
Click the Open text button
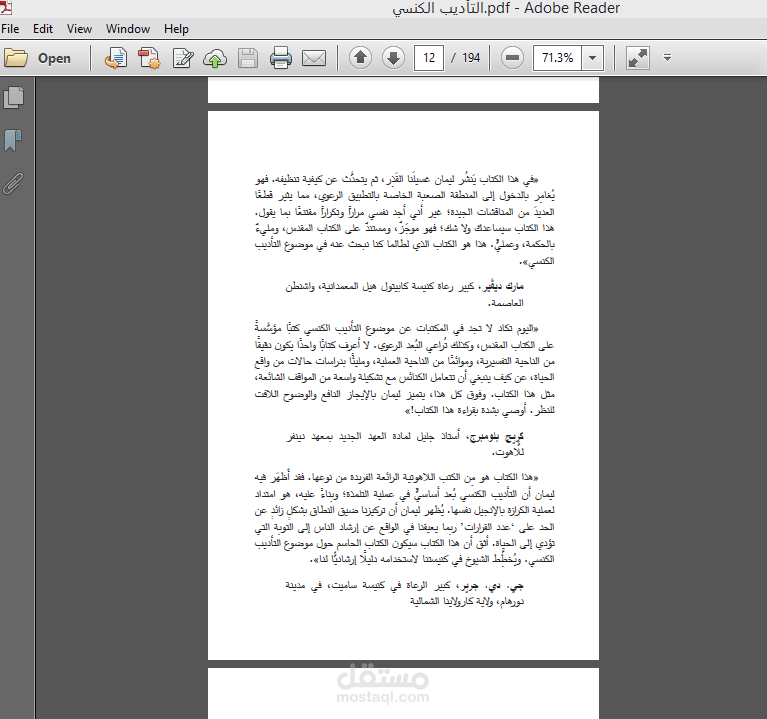[54, 58]
